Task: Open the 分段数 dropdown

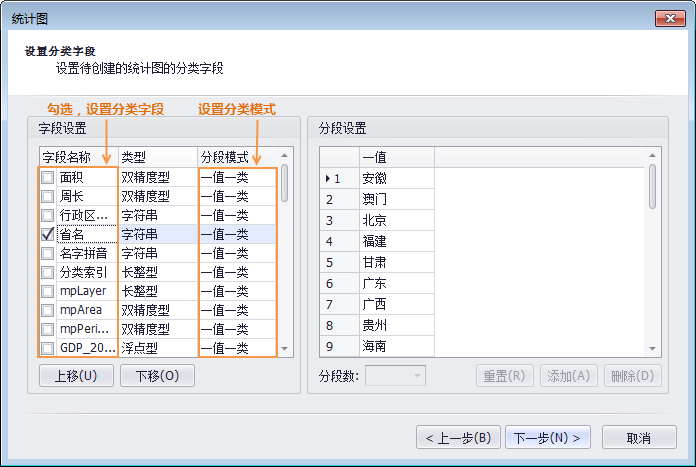Action: [x=396, y=376]
